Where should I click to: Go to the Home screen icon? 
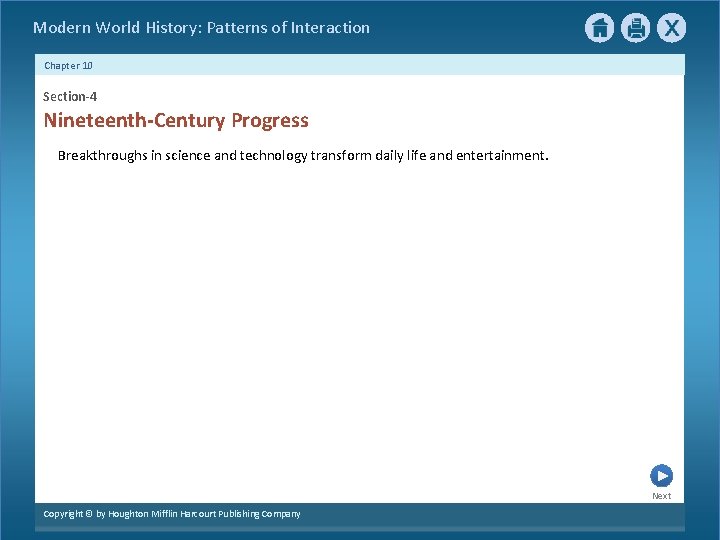pos(599,28)
